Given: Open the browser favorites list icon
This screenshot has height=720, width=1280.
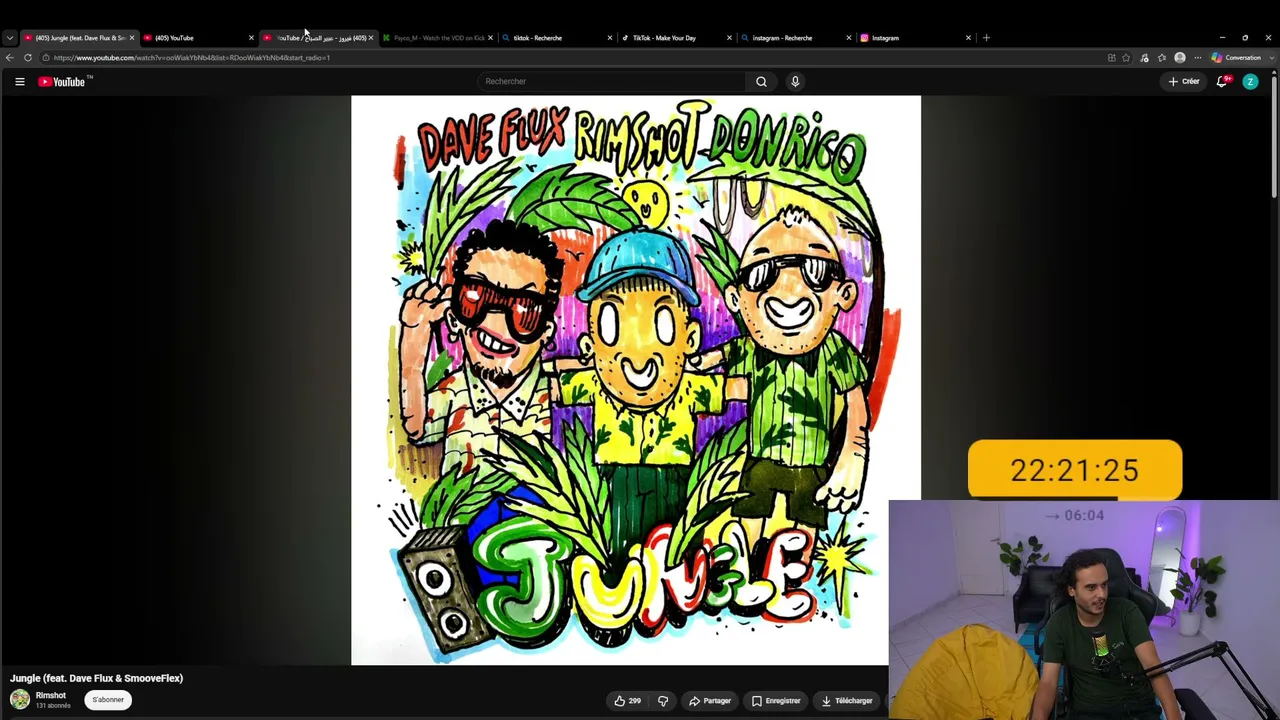Looking at the screenshot, I should (1162, 58).
